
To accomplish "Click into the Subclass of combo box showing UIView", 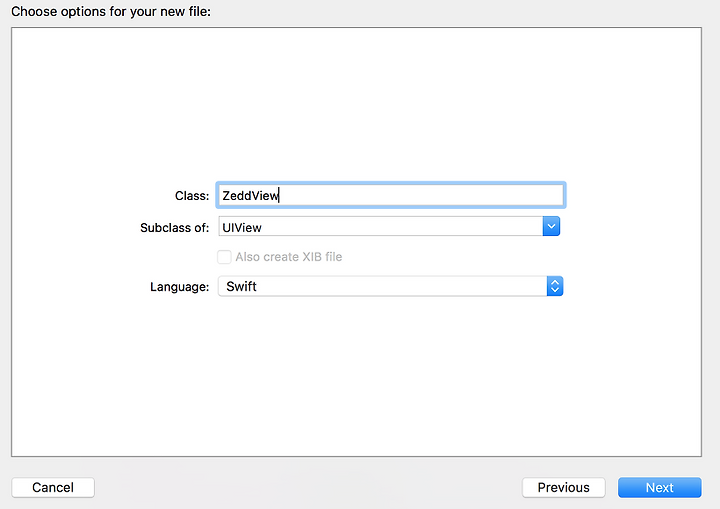I will click(x=381, y=226).
